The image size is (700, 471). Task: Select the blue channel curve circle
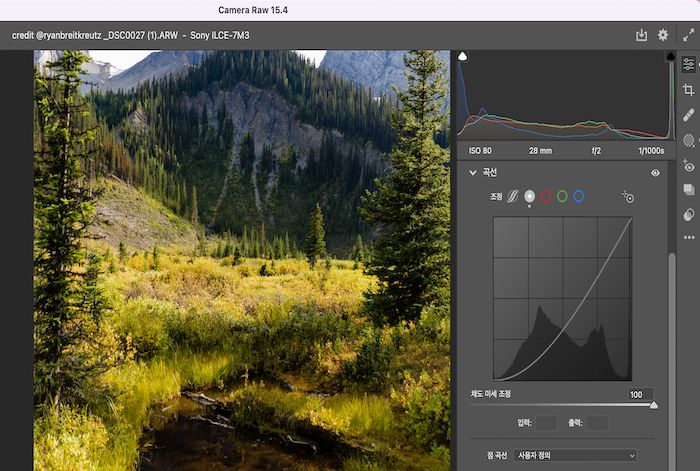click(579, 196)
